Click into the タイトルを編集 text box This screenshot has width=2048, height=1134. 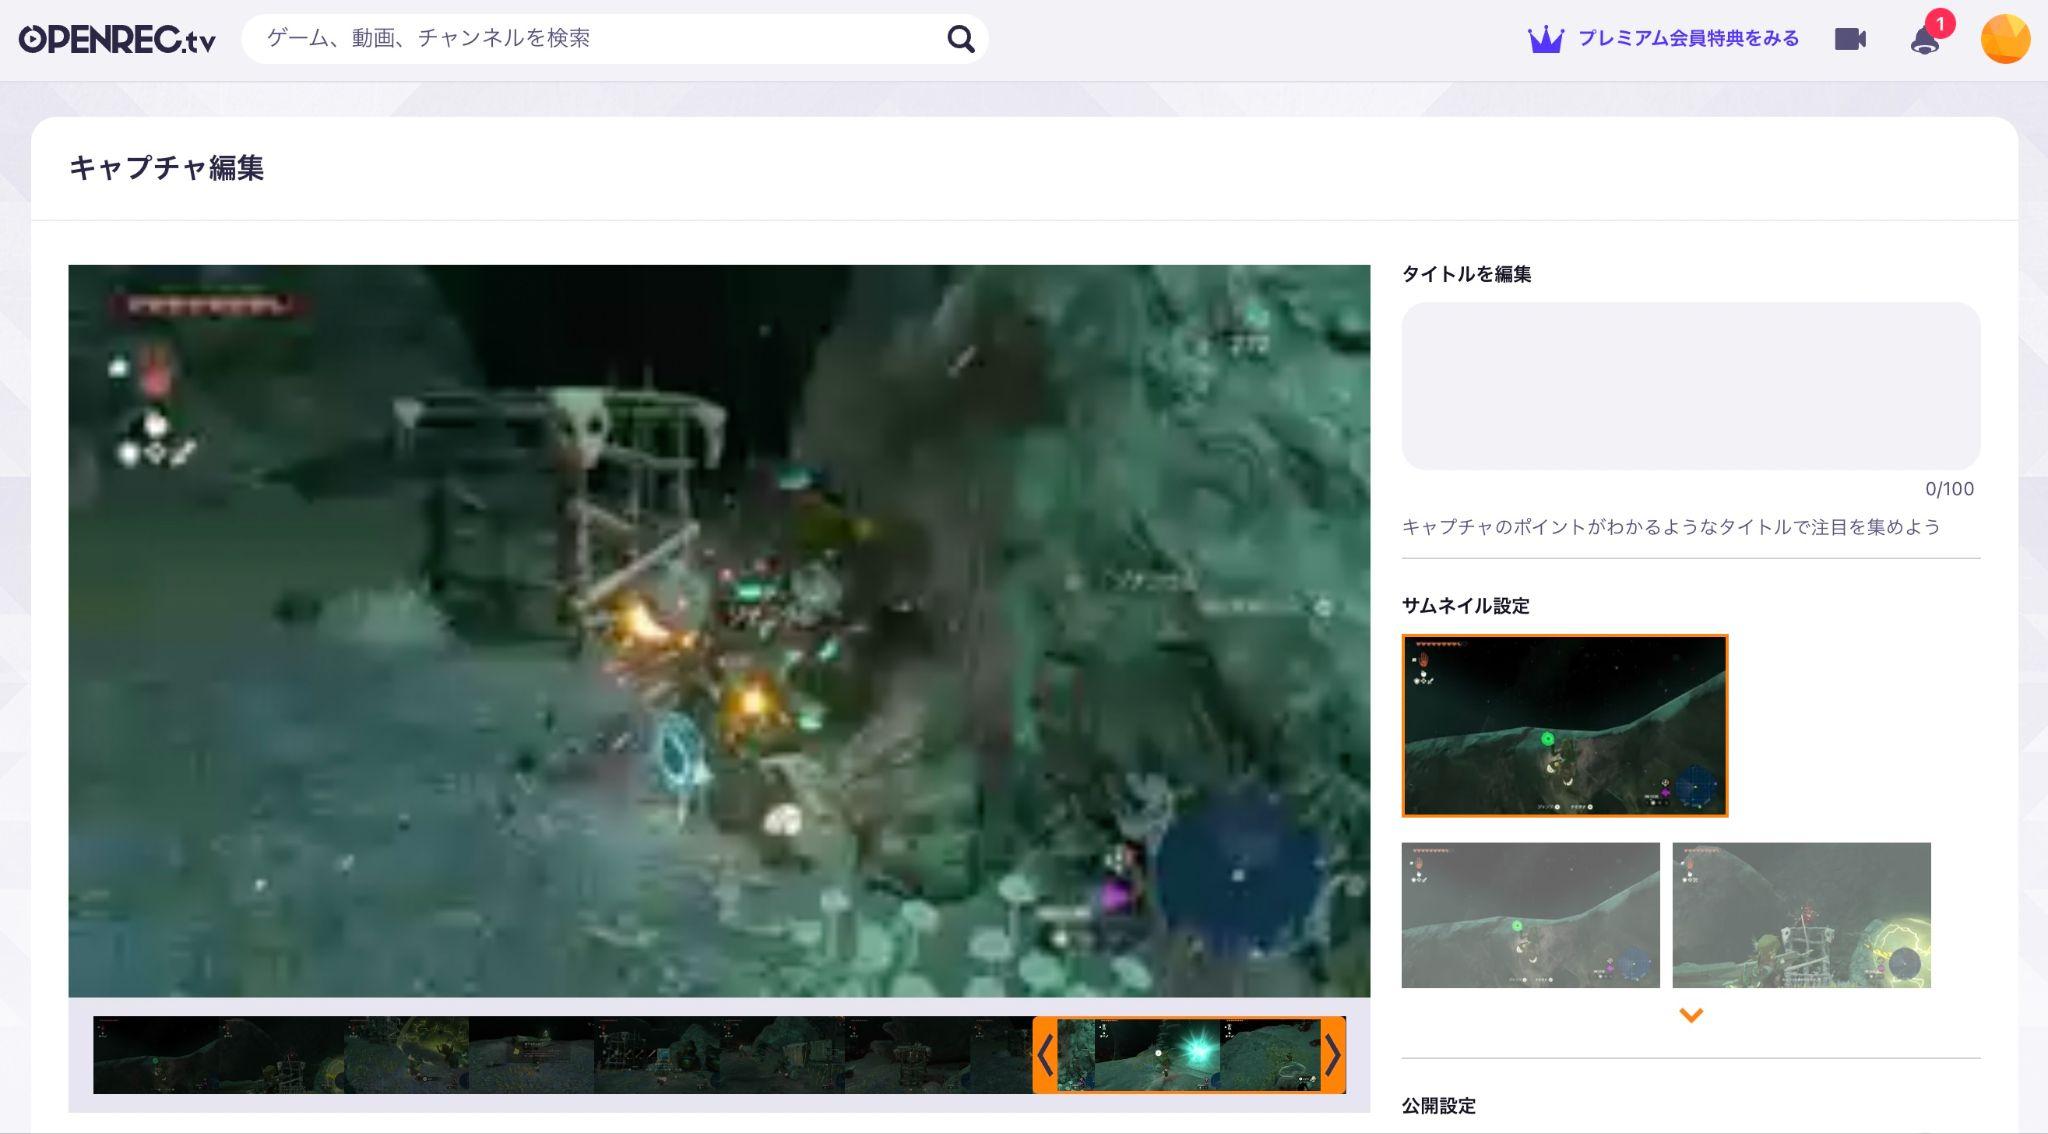click(x=1690, y=386)
